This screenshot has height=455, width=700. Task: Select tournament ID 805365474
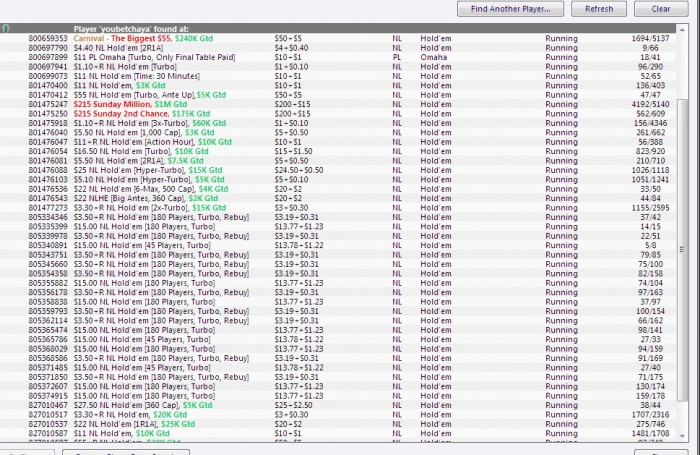pos(338,330)
